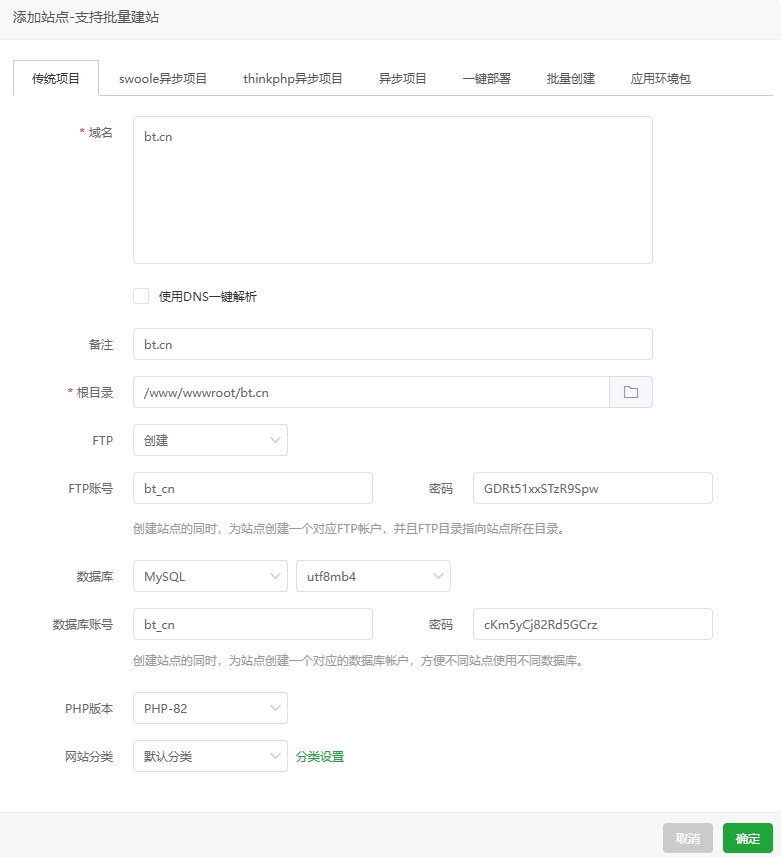This screenshot has width=781, height=857.
Task: Click the 网站分类 label
Action: tap(89, 756)
